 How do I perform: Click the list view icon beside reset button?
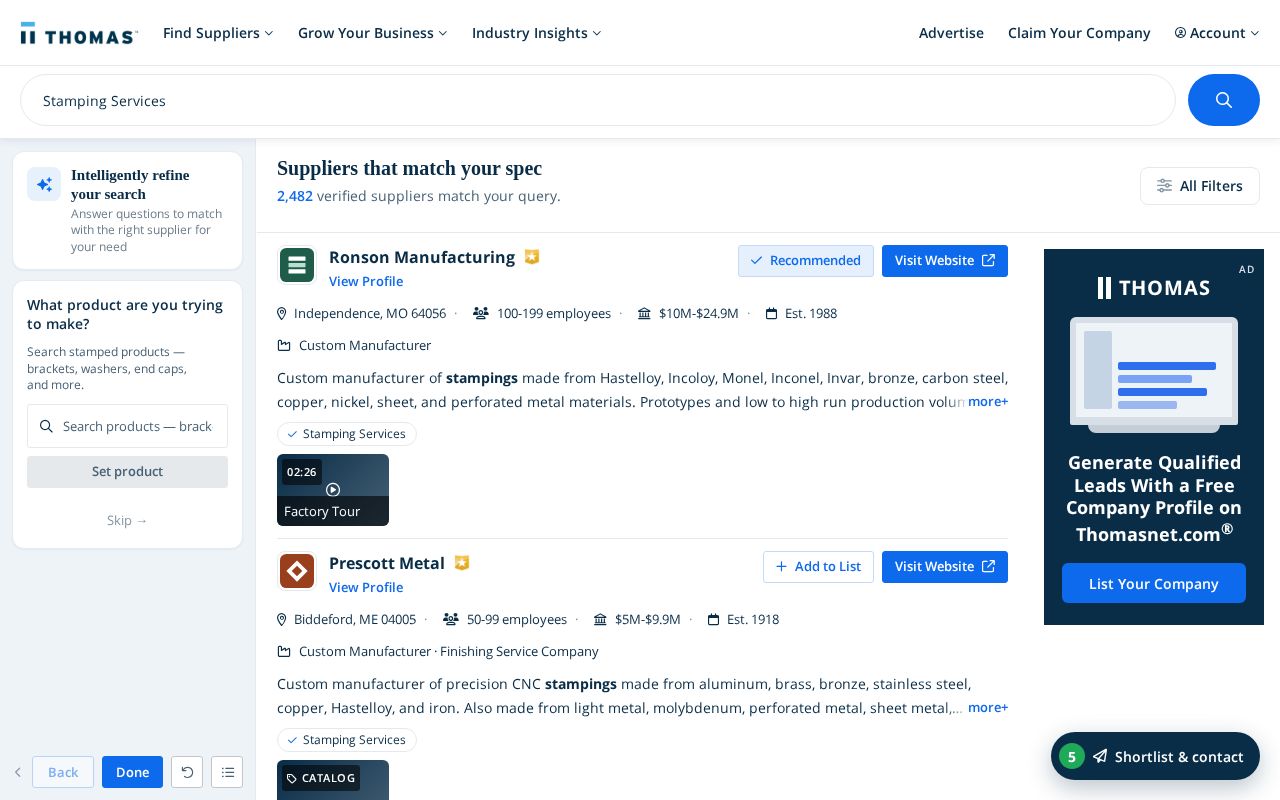227,772
